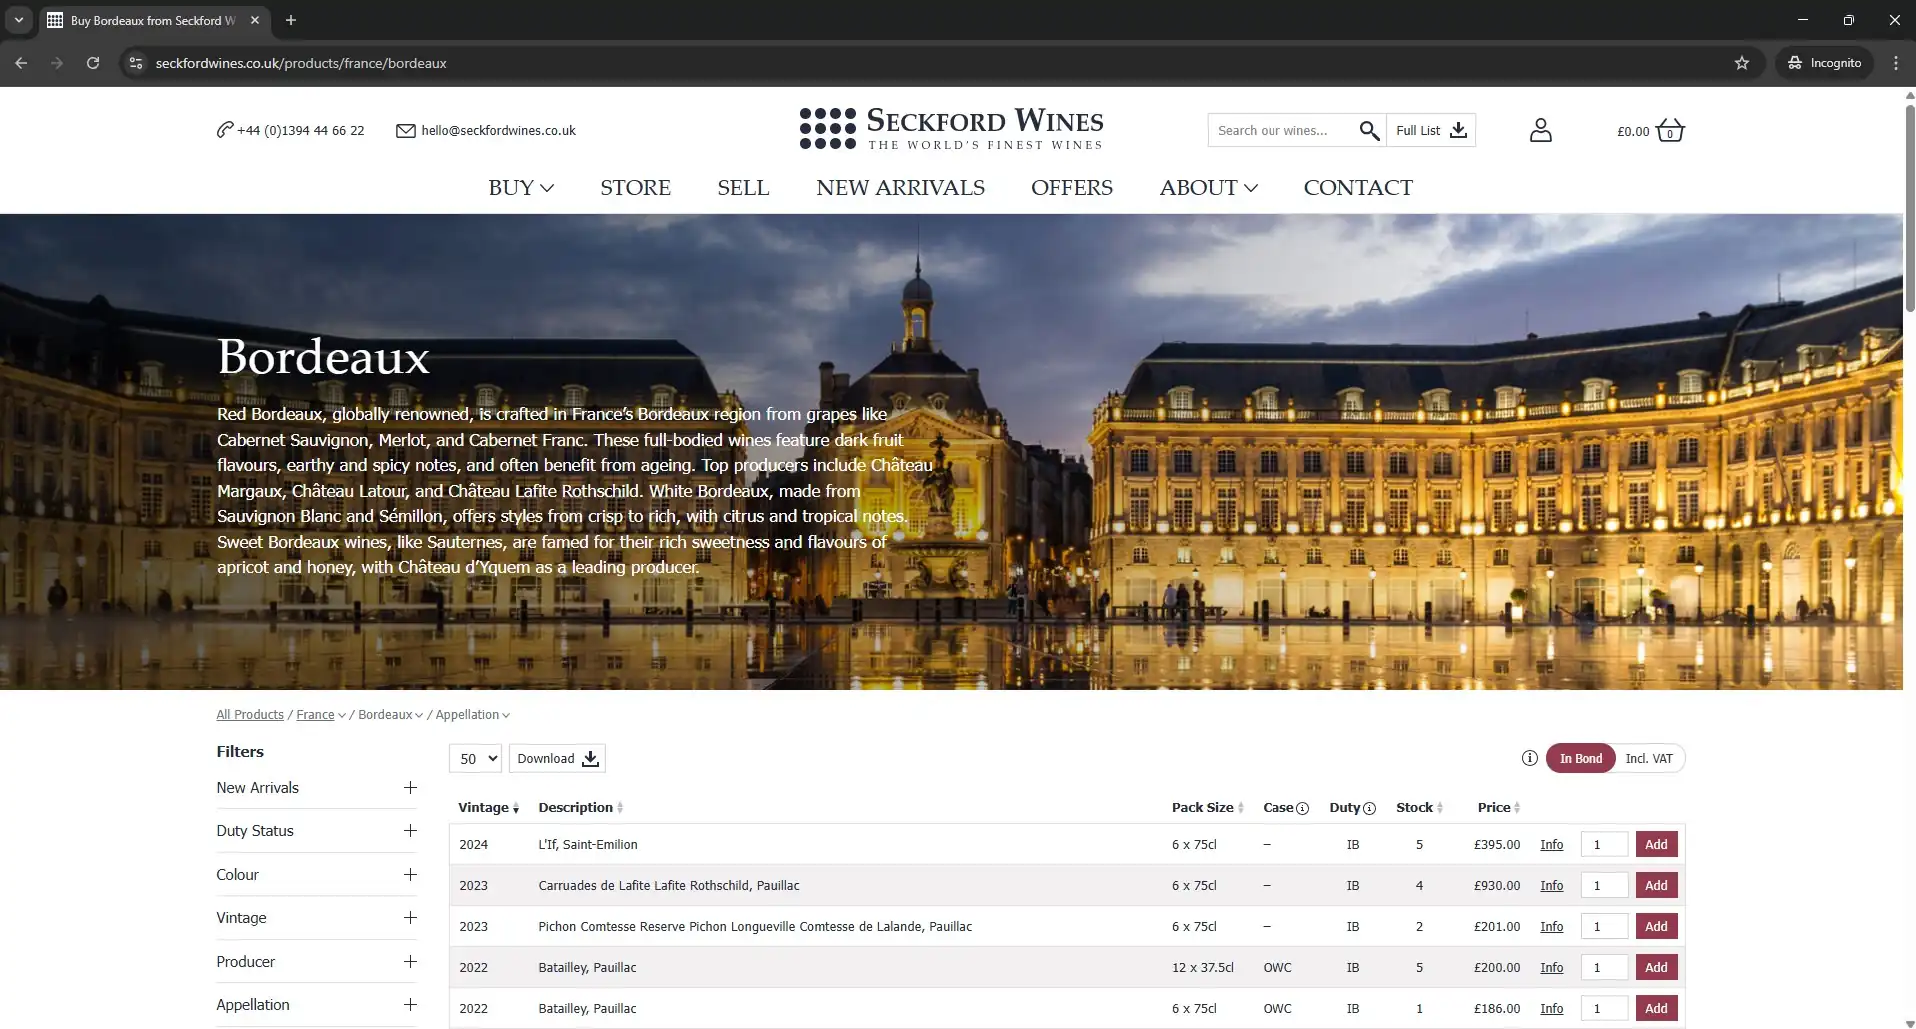The width and height of the screenshot is (1916, 1029).
Task: Reload the page with the refresh icon
Action: (x=93, y=63)
